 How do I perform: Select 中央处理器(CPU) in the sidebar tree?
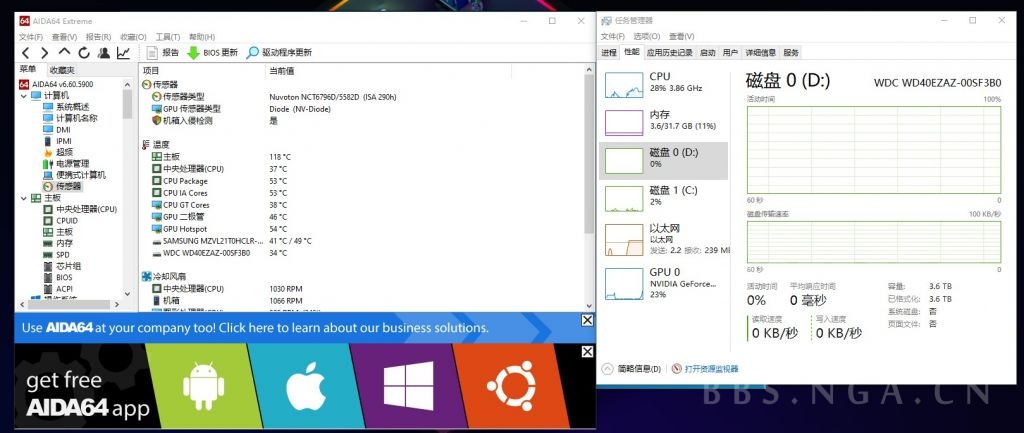point(80,210)
